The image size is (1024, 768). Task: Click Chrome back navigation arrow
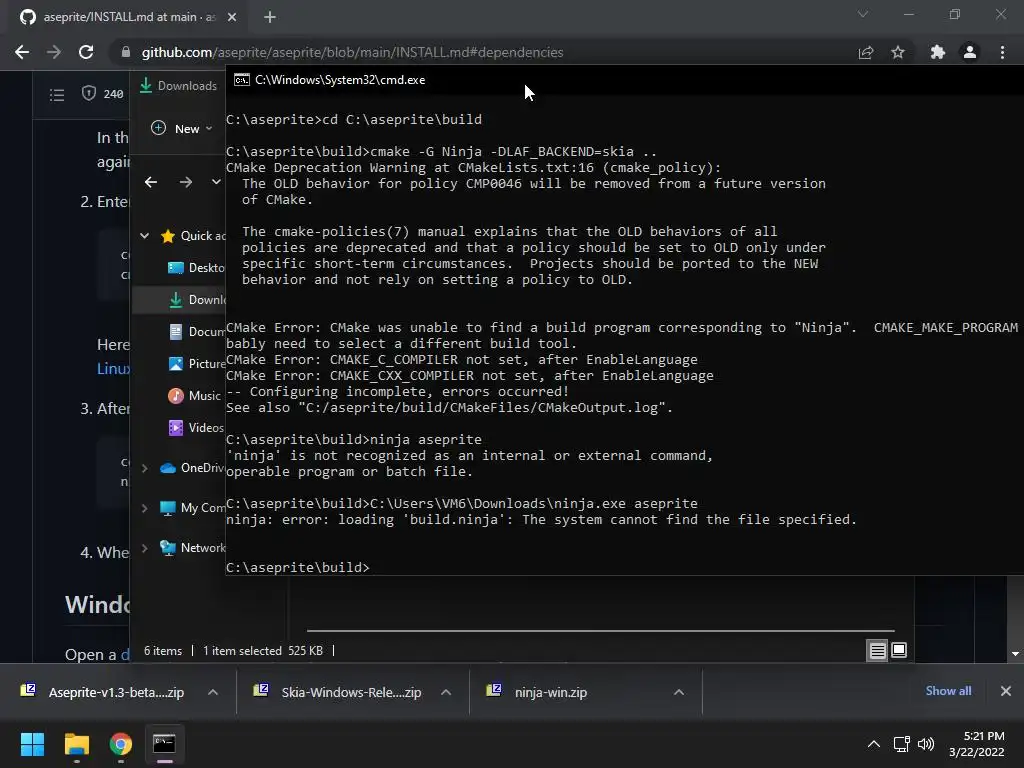tap(22, 52)
